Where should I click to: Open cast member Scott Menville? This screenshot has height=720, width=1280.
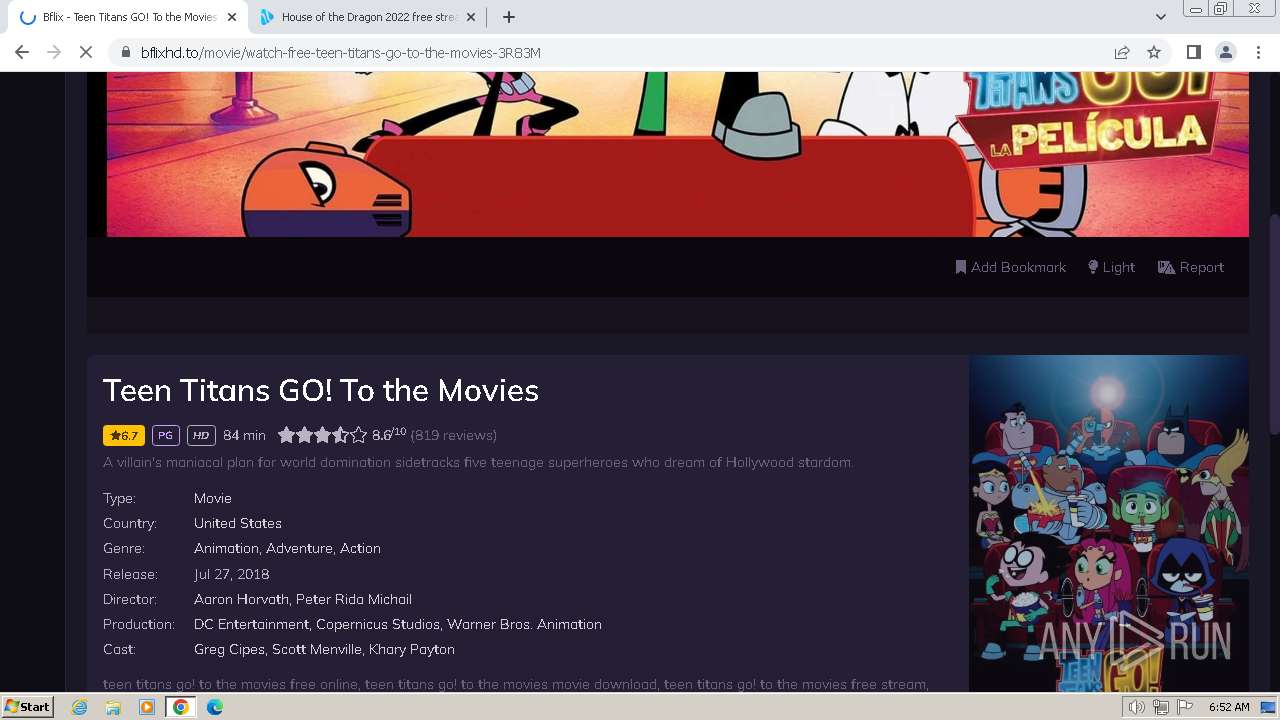pyautogui.click(x=318, y=649)
